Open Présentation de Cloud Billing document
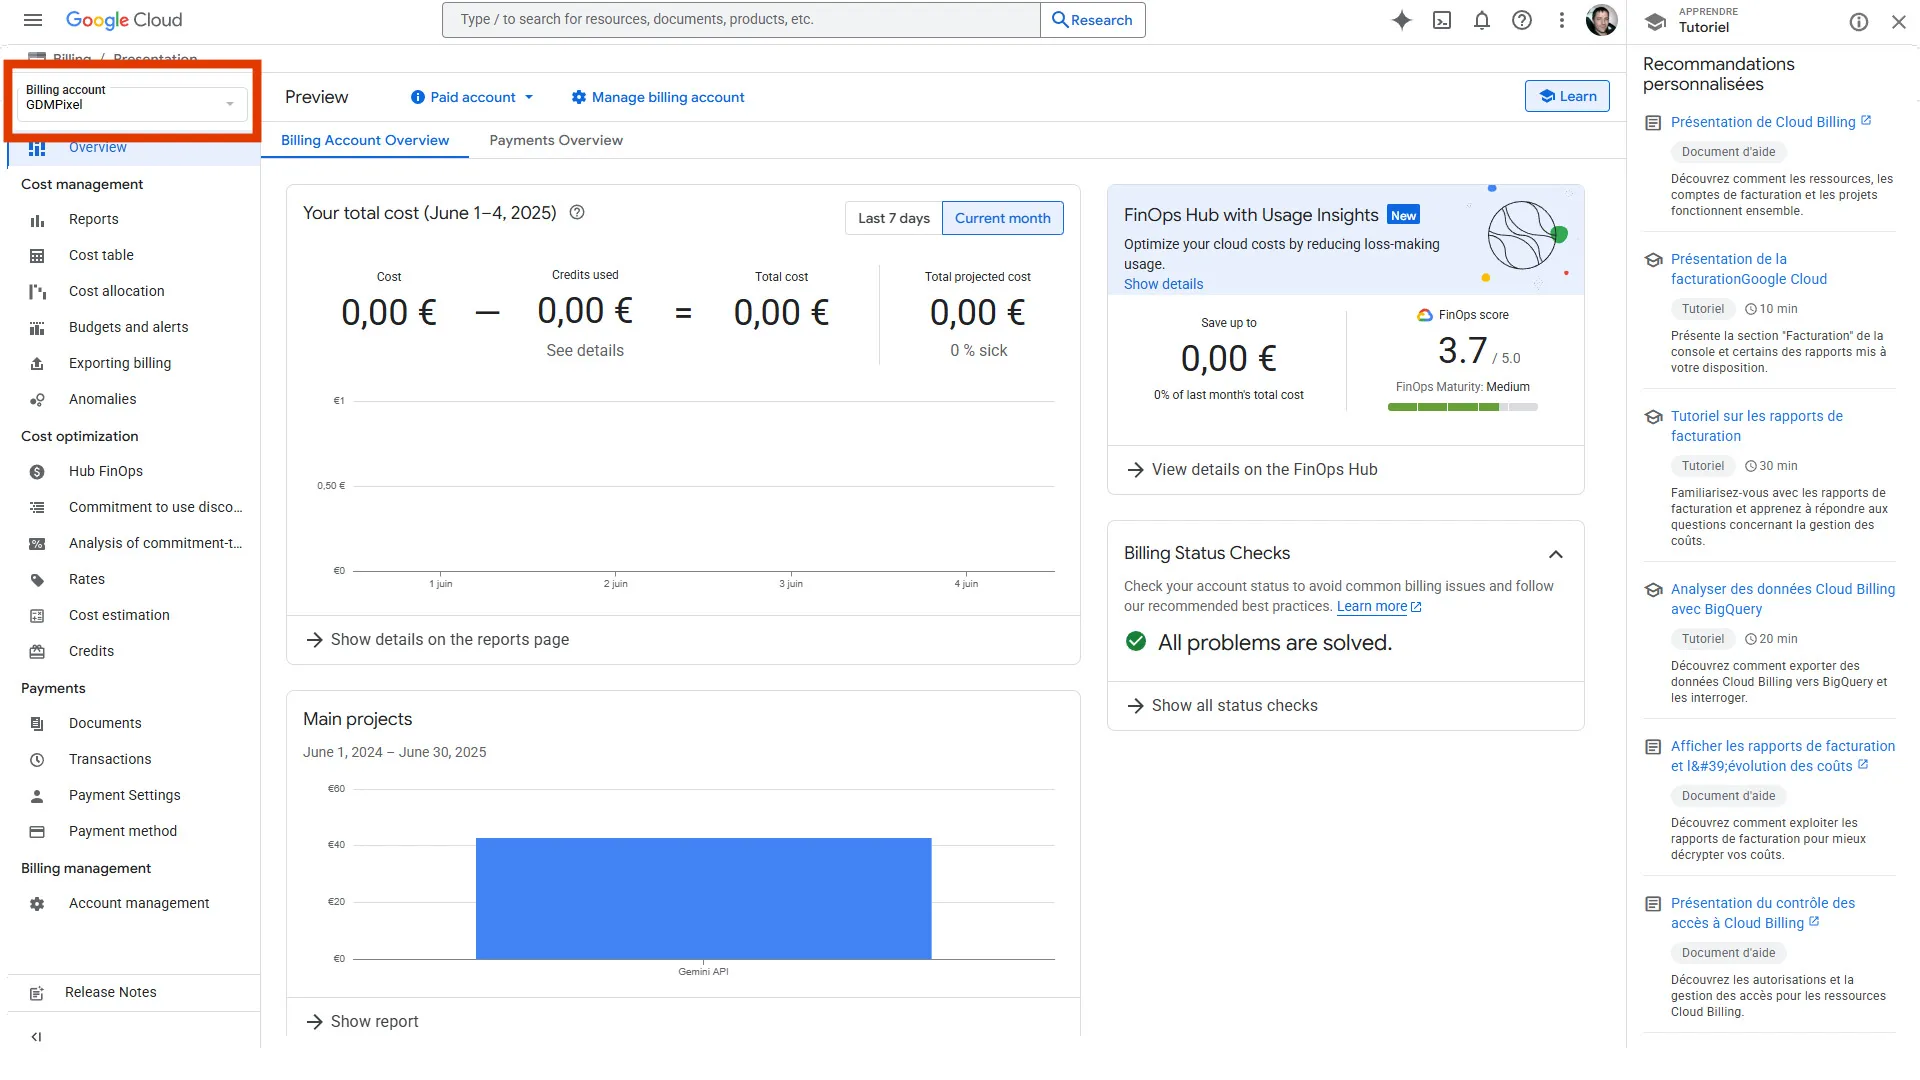The height and width of the screenshot is (1080, 1920). click(1763, 122)
